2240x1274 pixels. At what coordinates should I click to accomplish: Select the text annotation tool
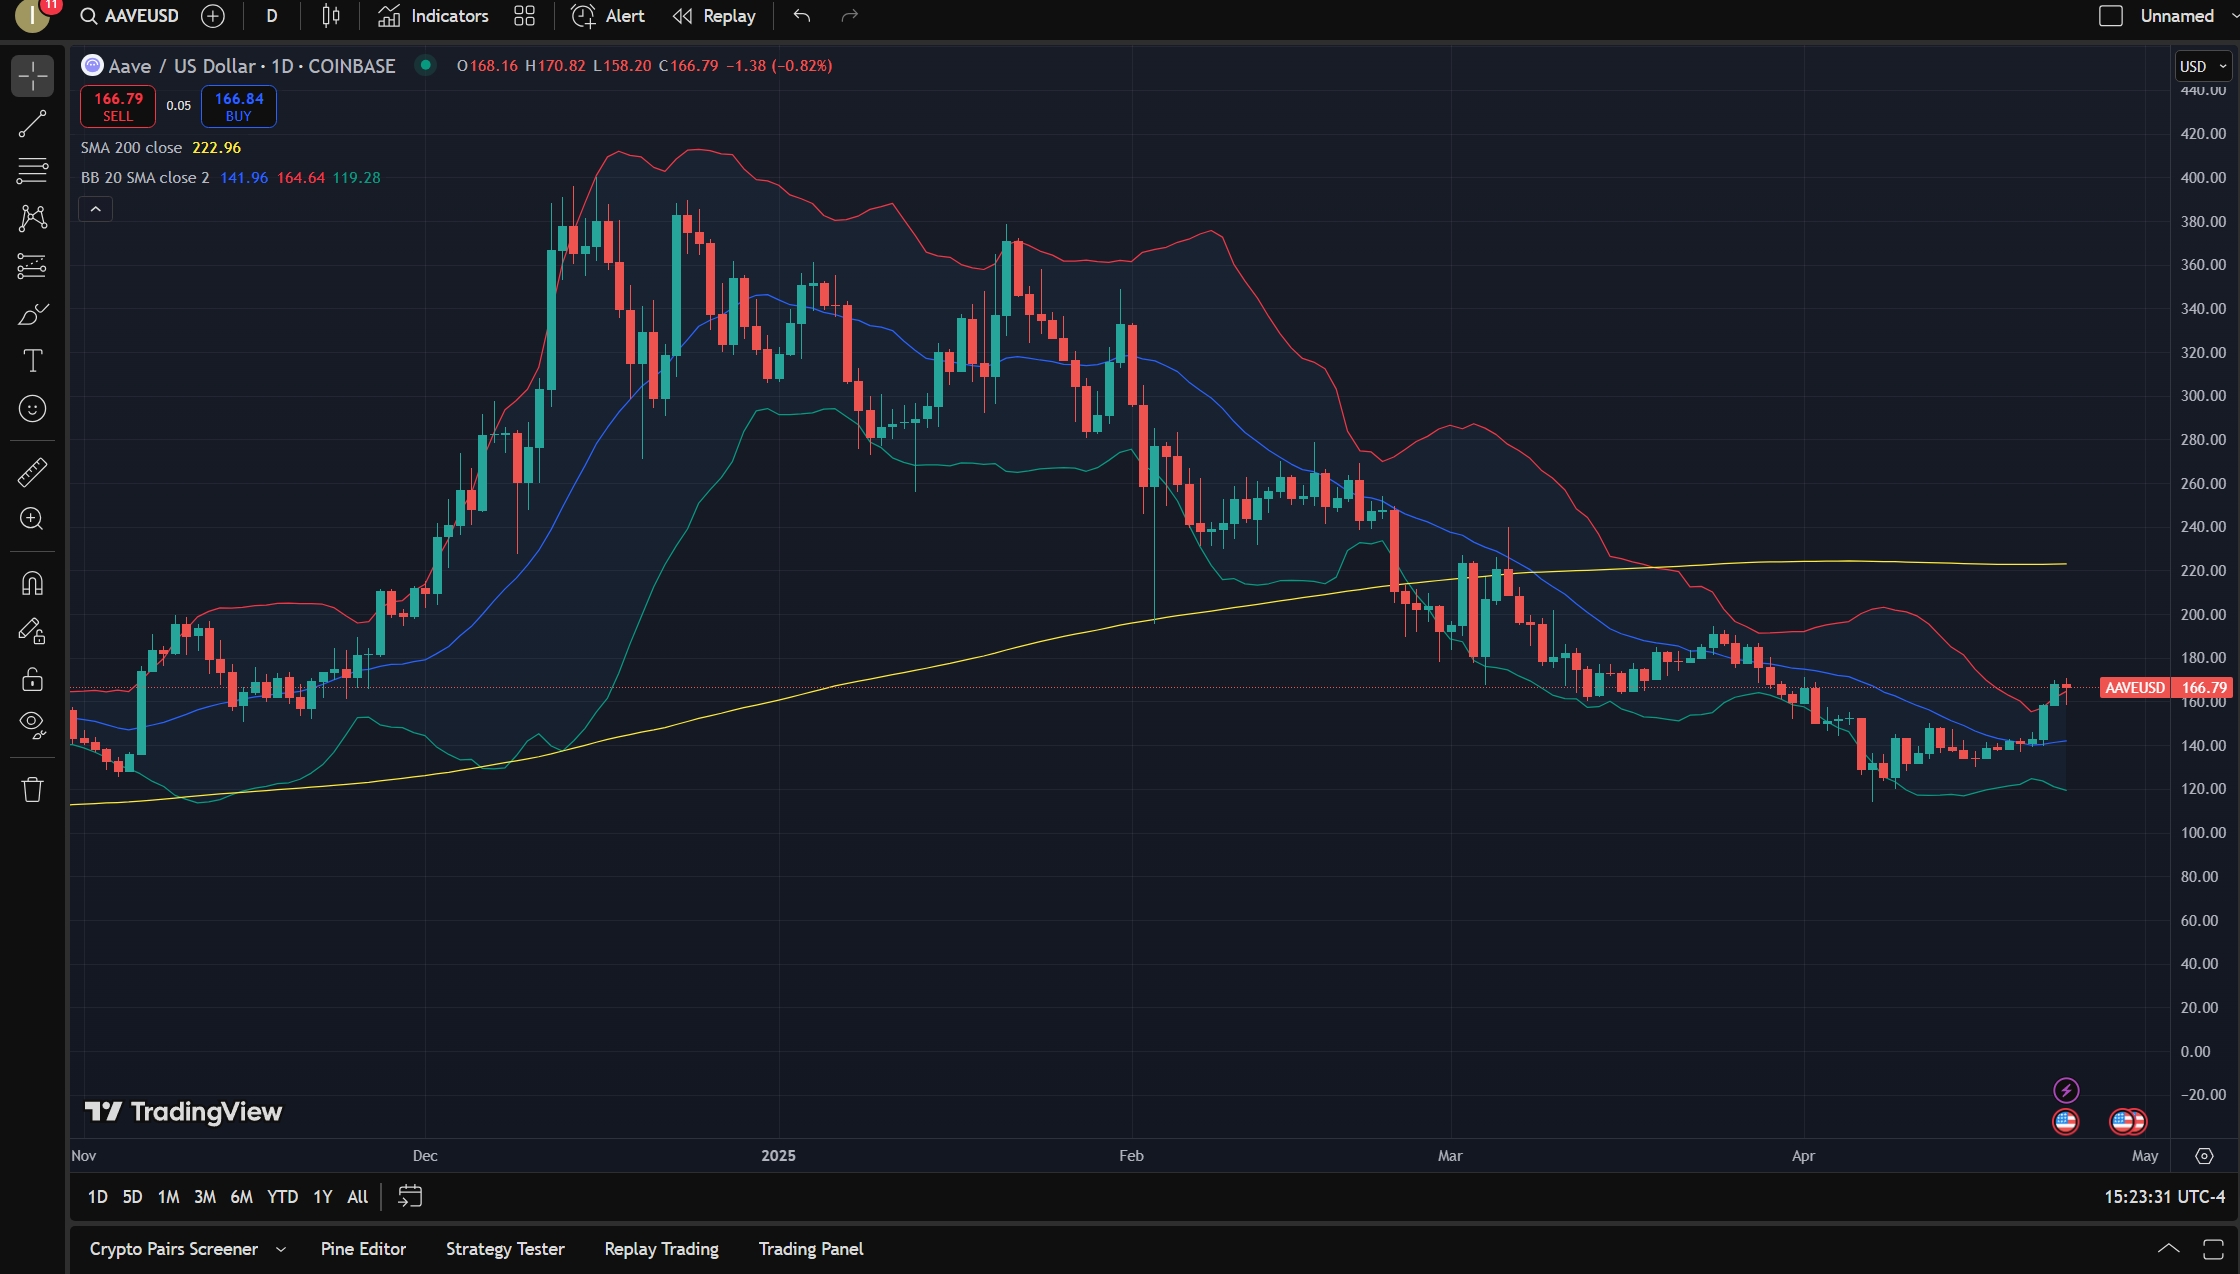(x=32, y=361)
